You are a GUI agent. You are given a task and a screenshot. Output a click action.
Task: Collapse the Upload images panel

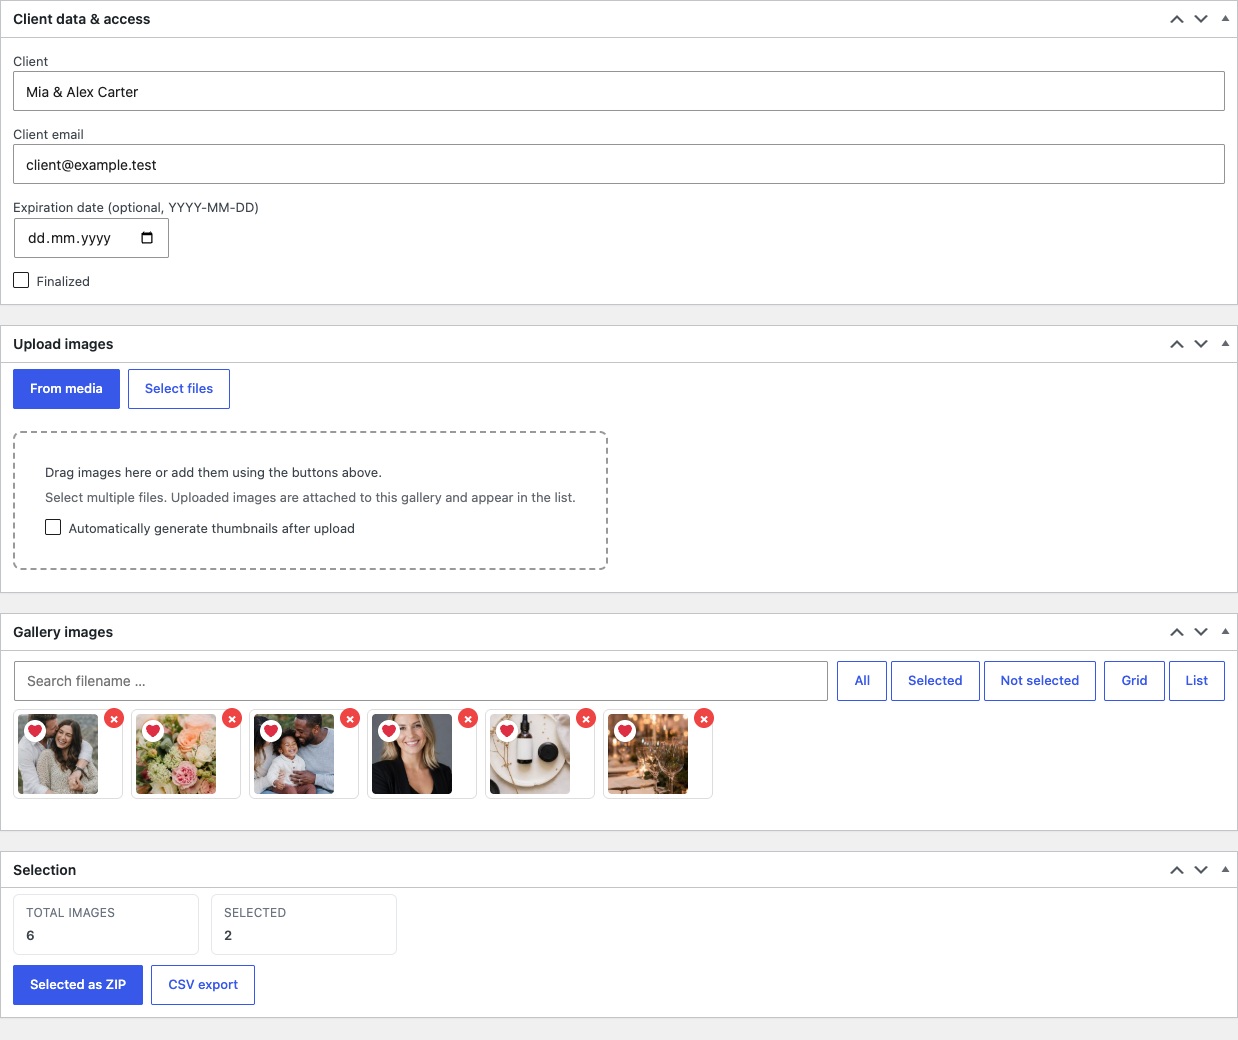click(x=1225, y=344)
